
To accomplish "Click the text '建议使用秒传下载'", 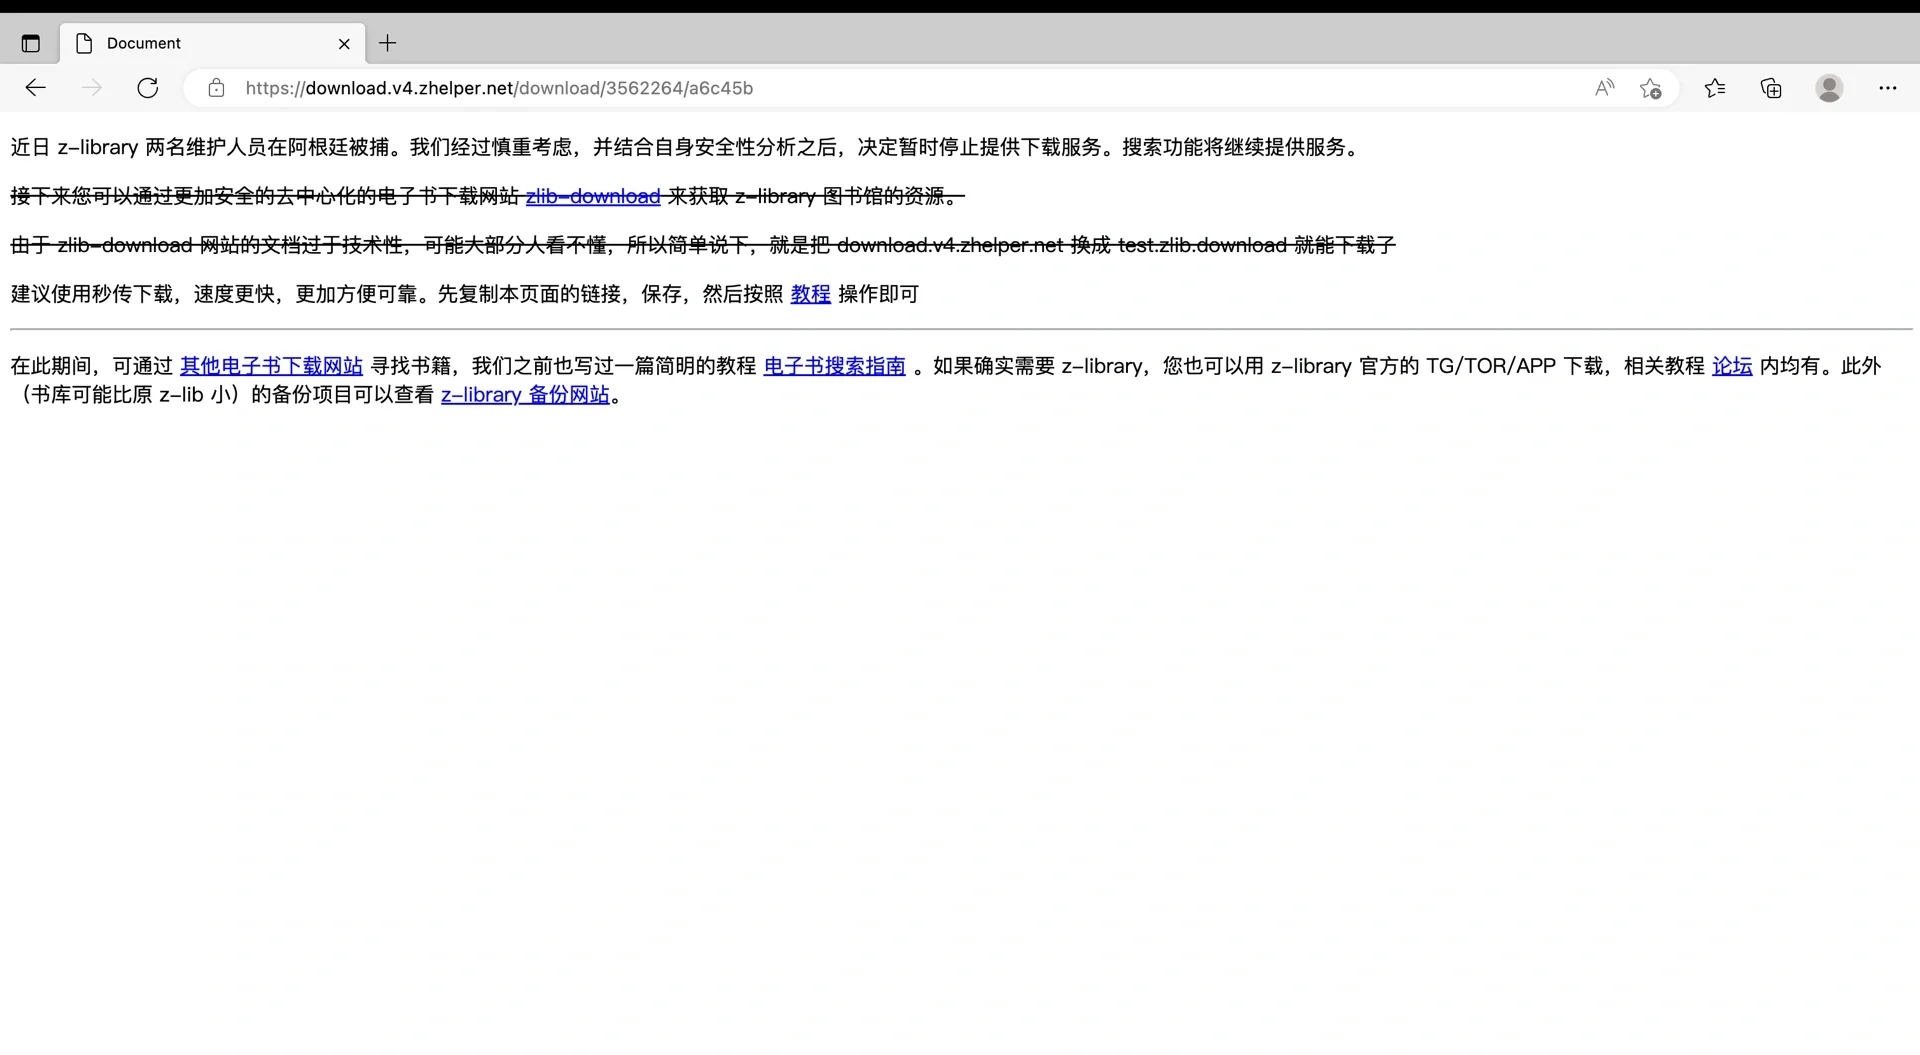I will pyautogui.click(x=92, y=294).
